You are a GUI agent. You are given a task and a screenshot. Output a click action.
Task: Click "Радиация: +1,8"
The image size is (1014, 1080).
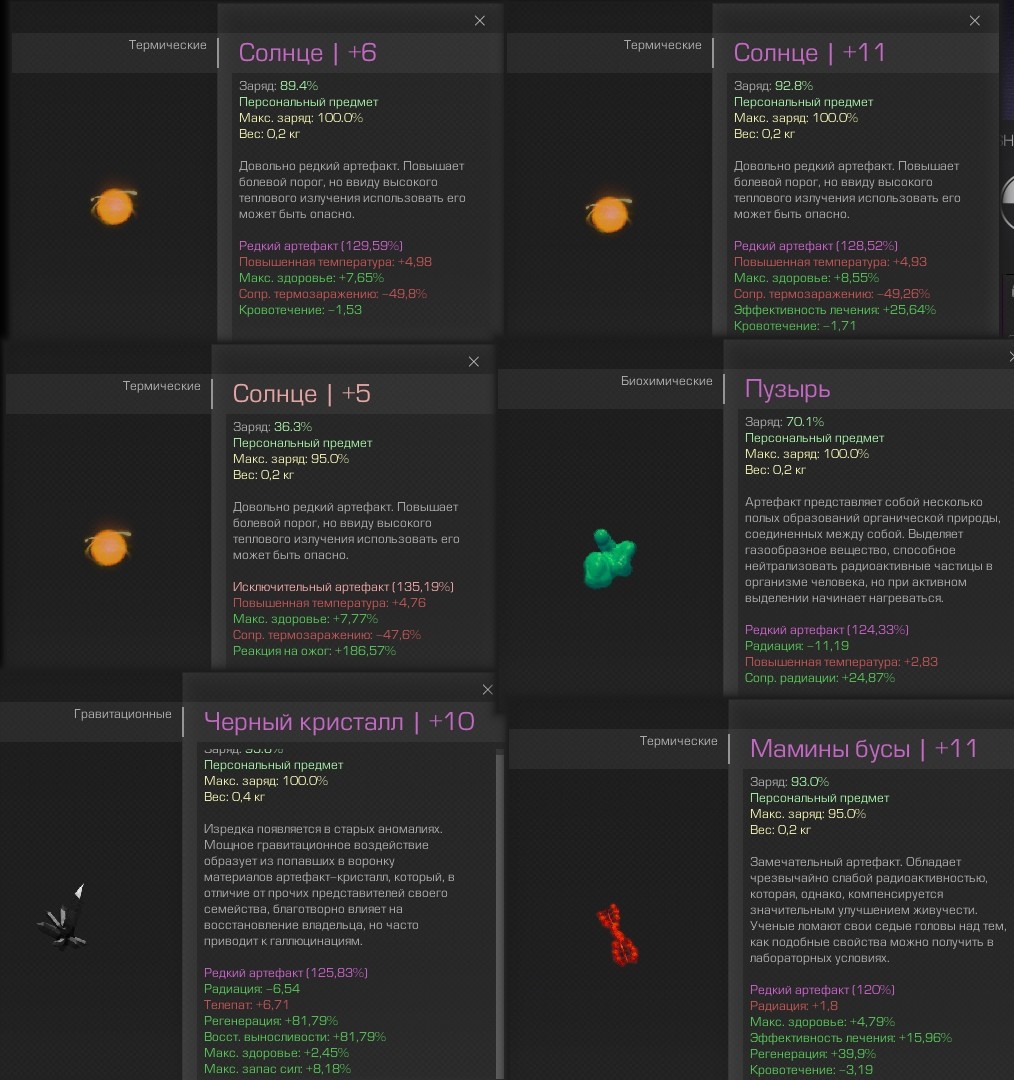click(794, 1006)
